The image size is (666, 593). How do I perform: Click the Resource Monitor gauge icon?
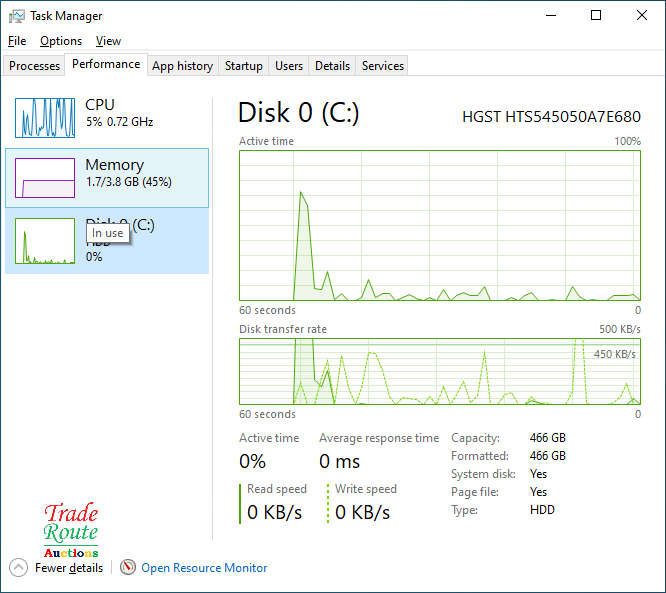(127, 567)
